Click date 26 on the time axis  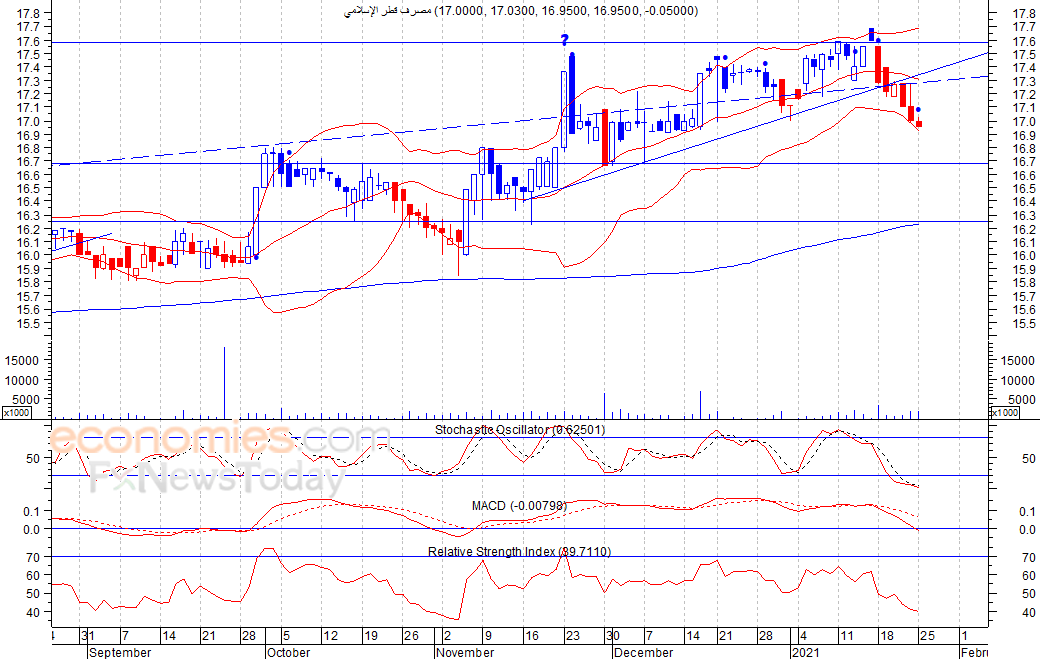coord(411,636)
